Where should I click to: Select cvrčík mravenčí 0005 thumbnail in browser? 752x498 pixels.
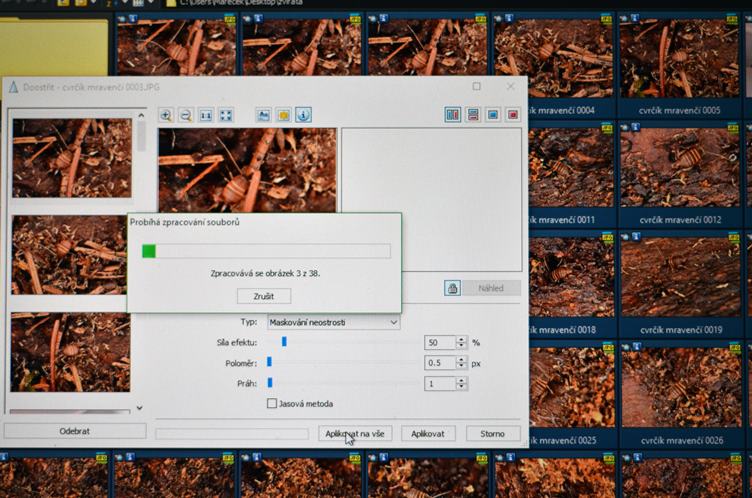(679, 59)
